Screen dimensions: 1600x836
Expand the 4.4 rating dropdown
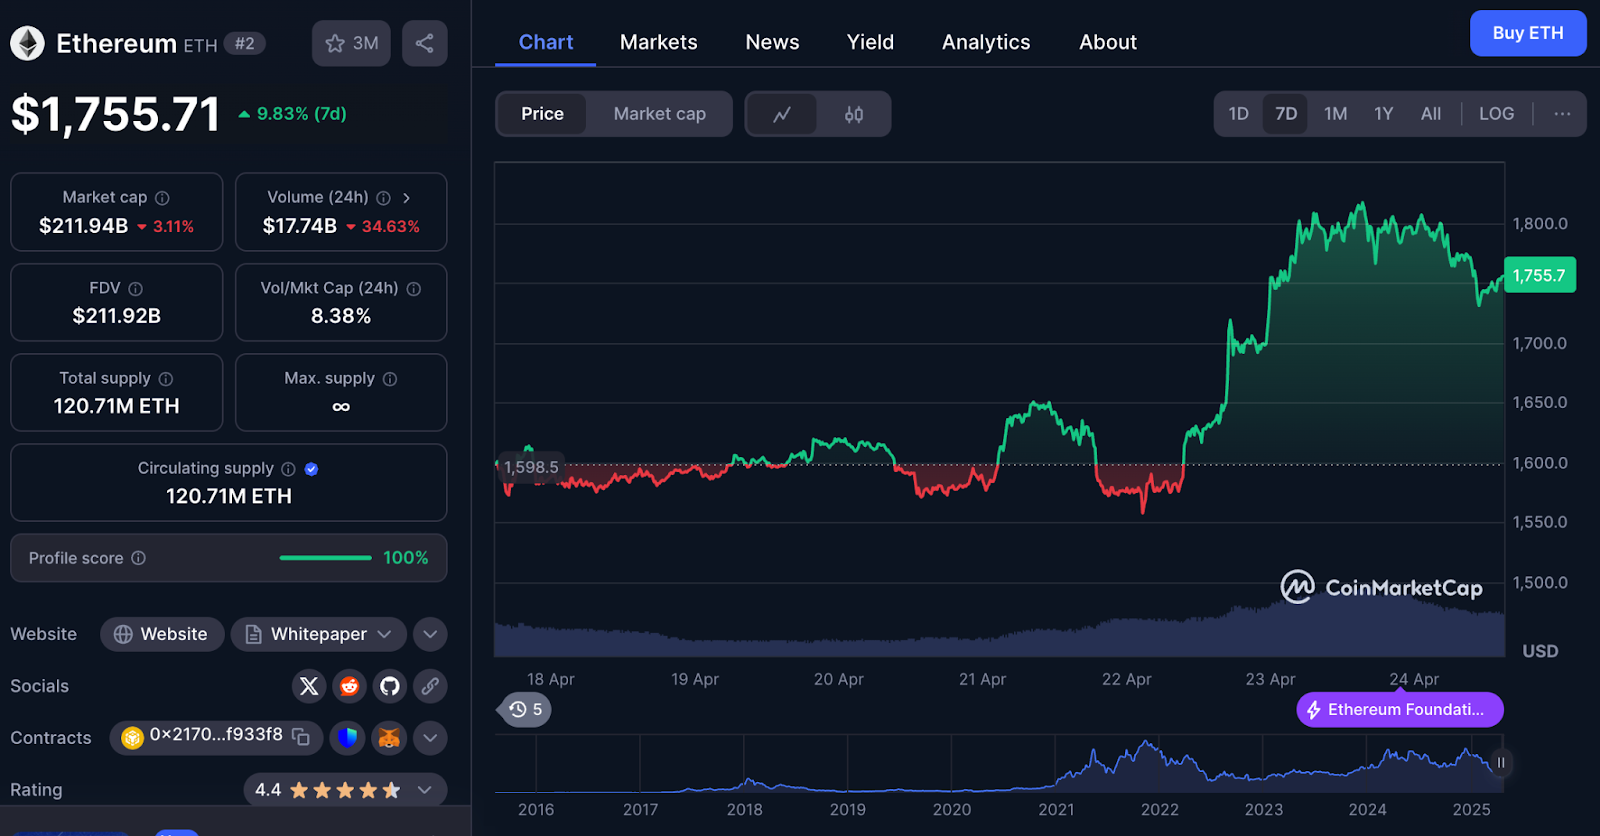coord(345,790)
